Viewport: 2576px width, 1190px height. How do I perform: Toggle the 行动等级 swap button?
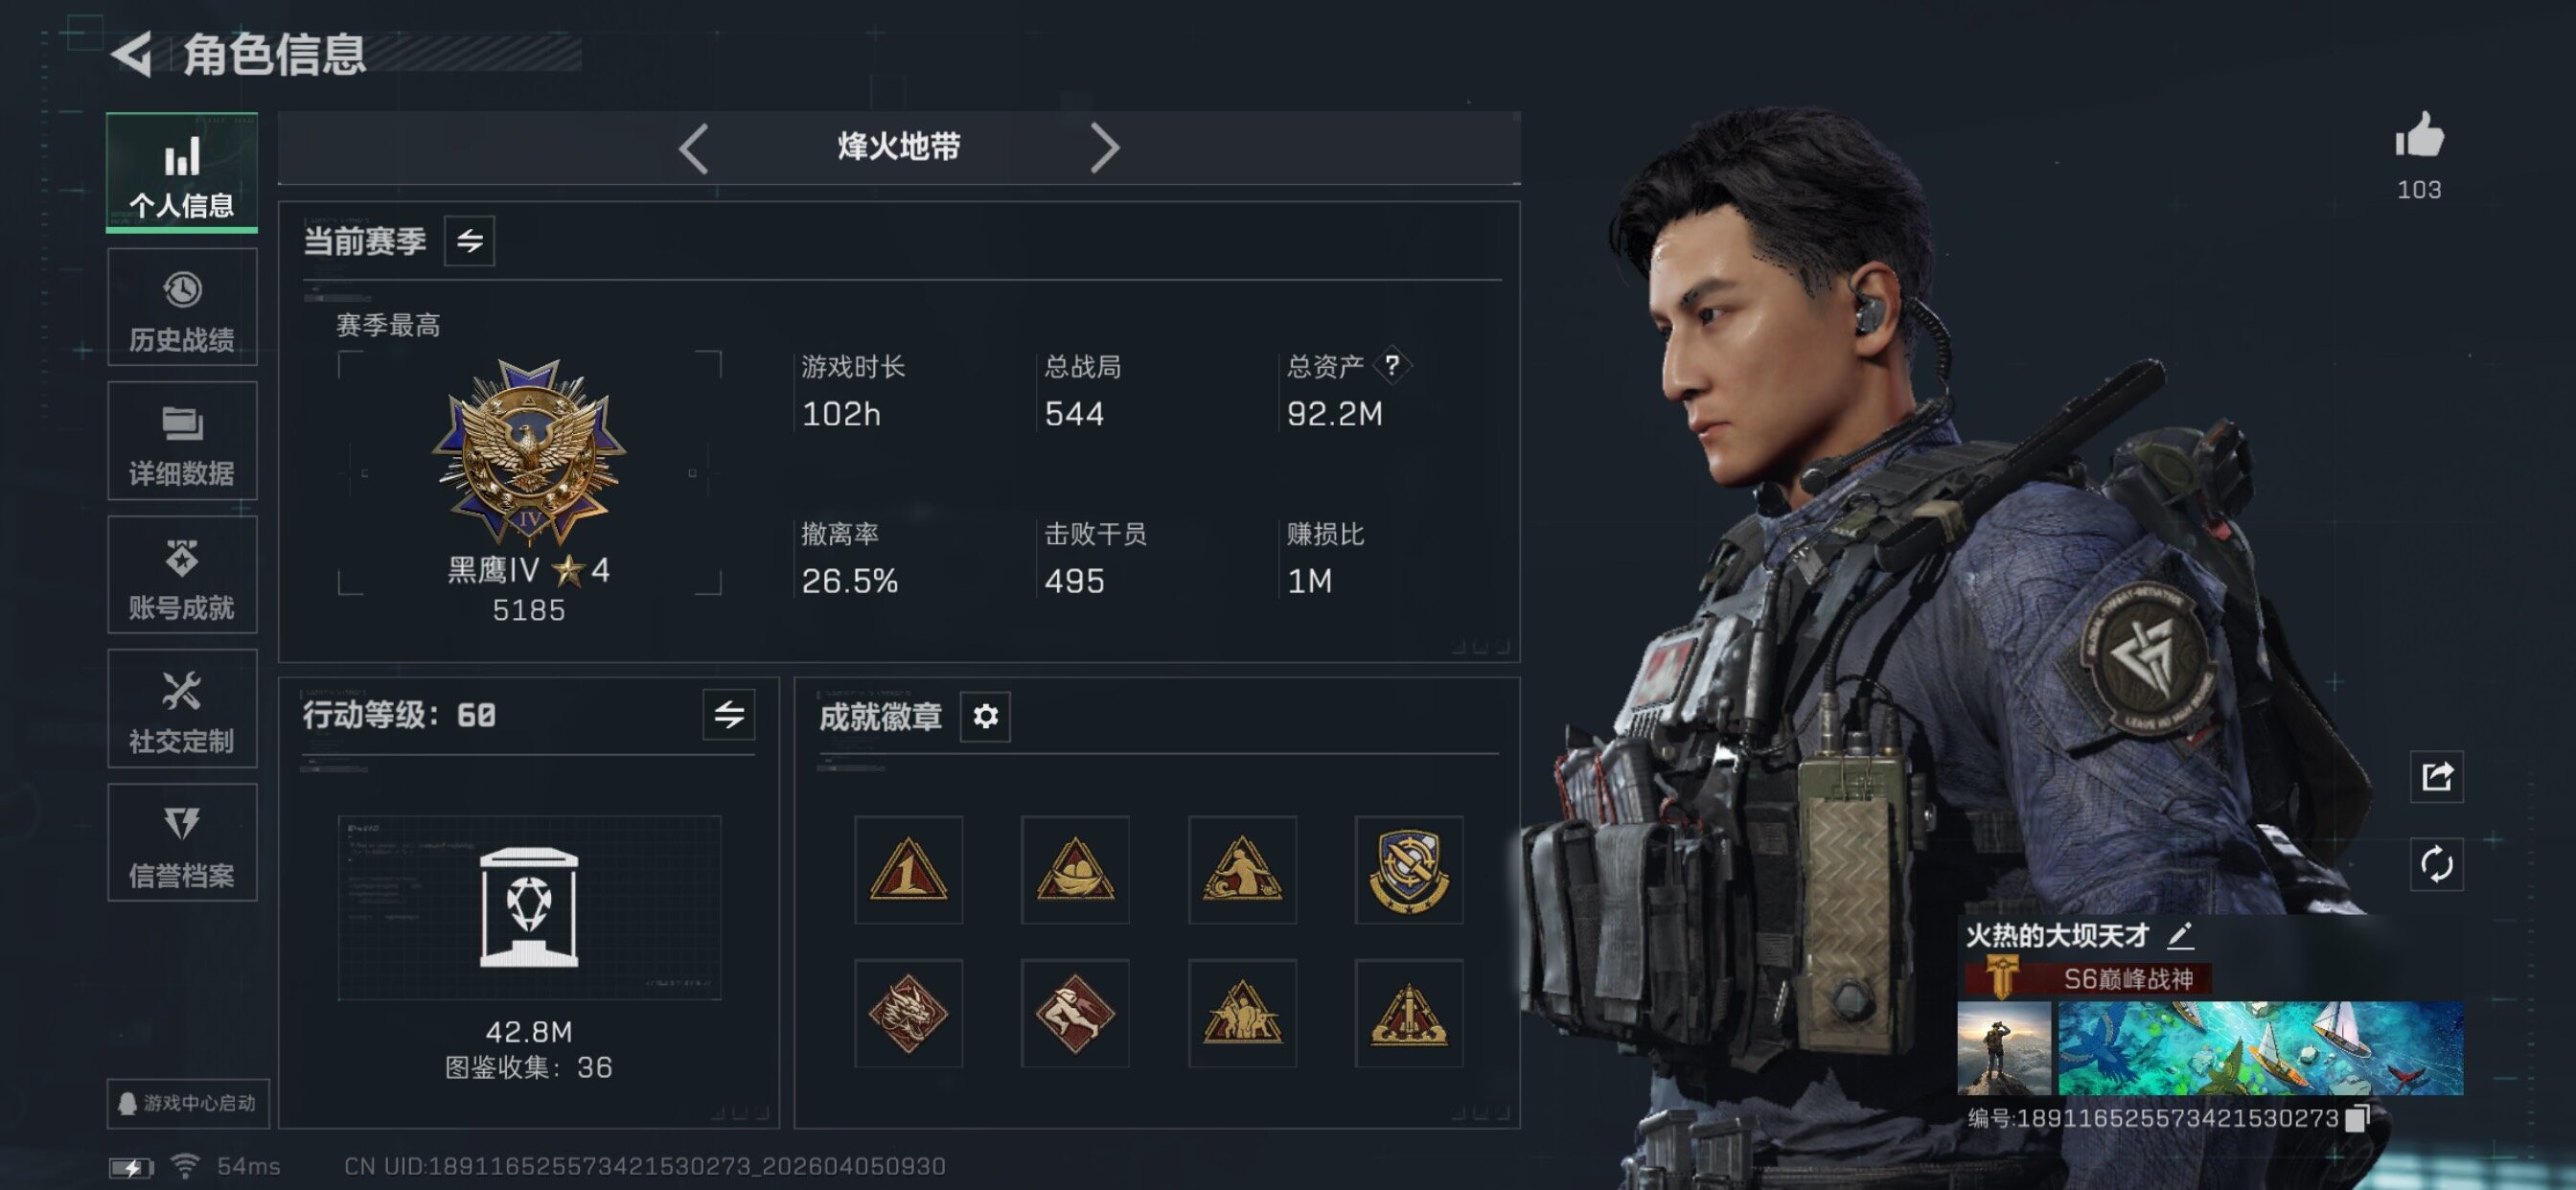[728, 715]
